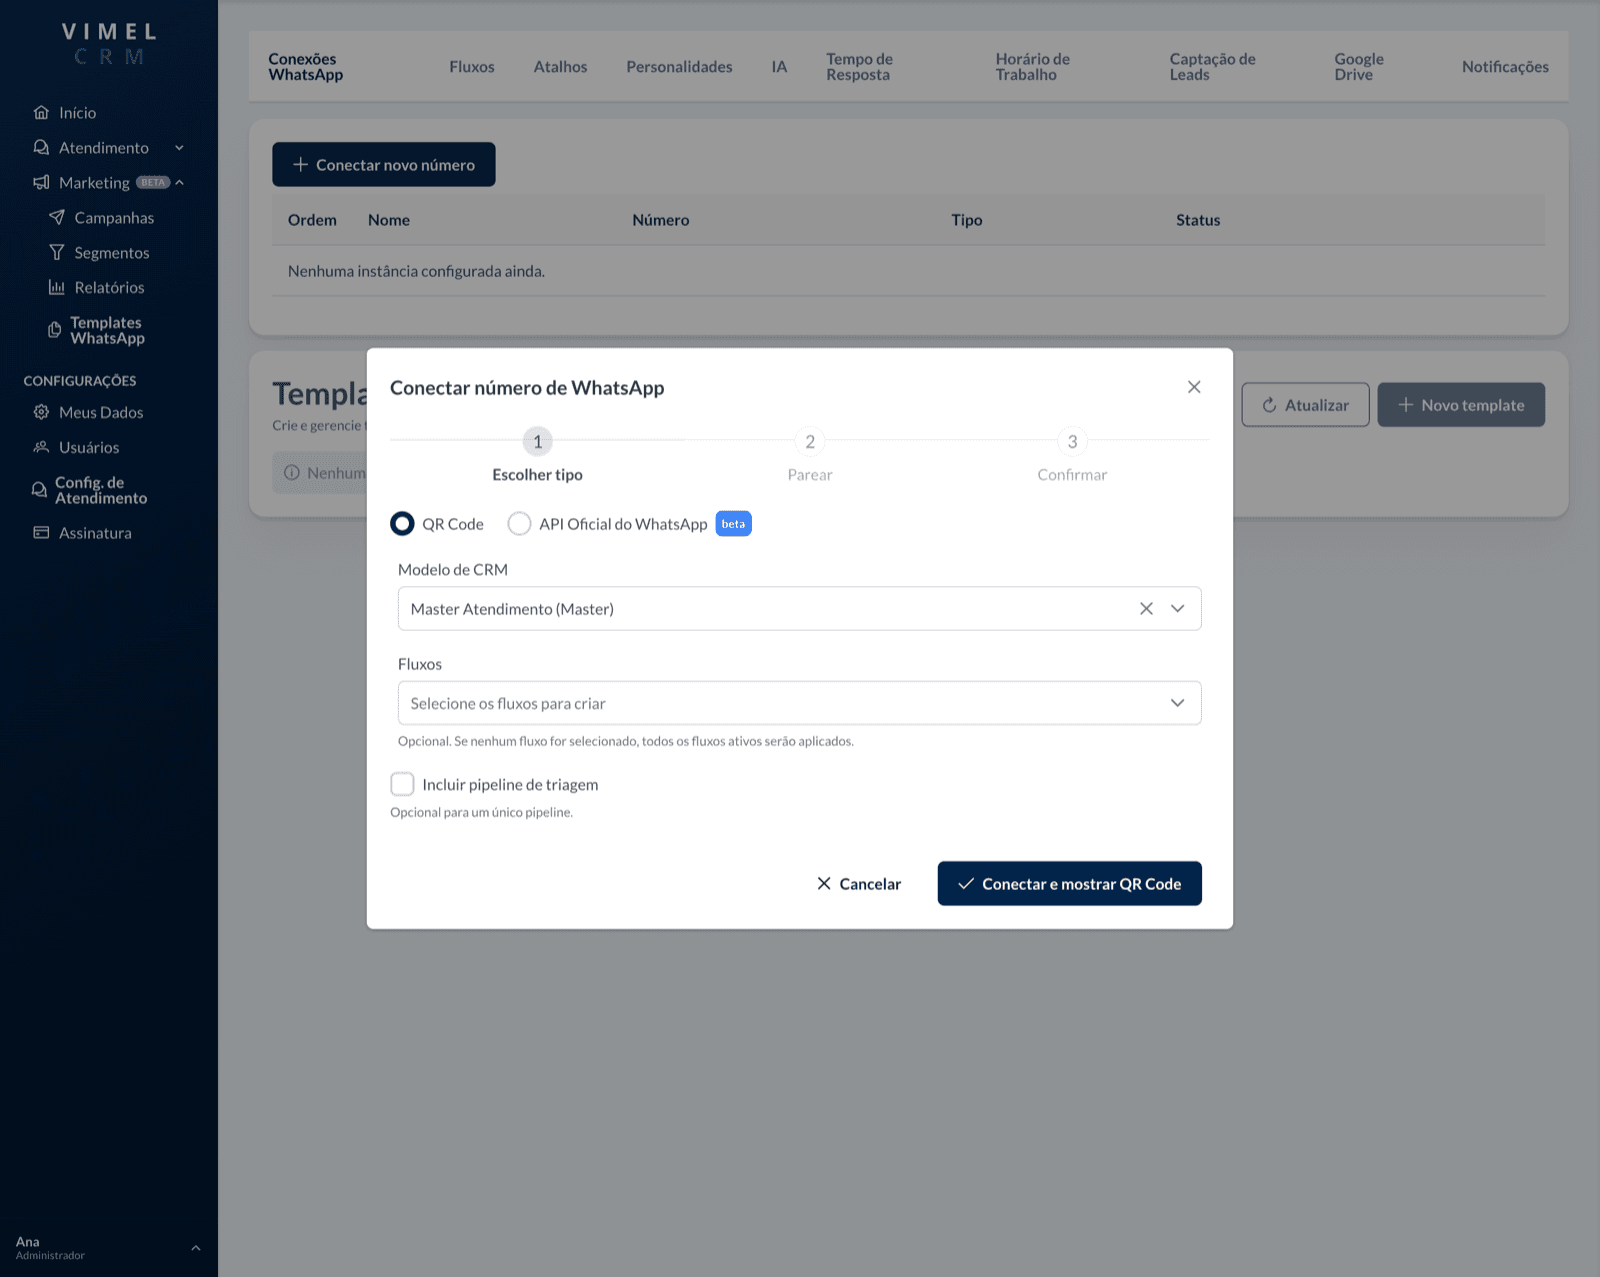The image size is (1600, 1277).
Task: Click the VIMEL CRM logo
Action: click(109, 44)
